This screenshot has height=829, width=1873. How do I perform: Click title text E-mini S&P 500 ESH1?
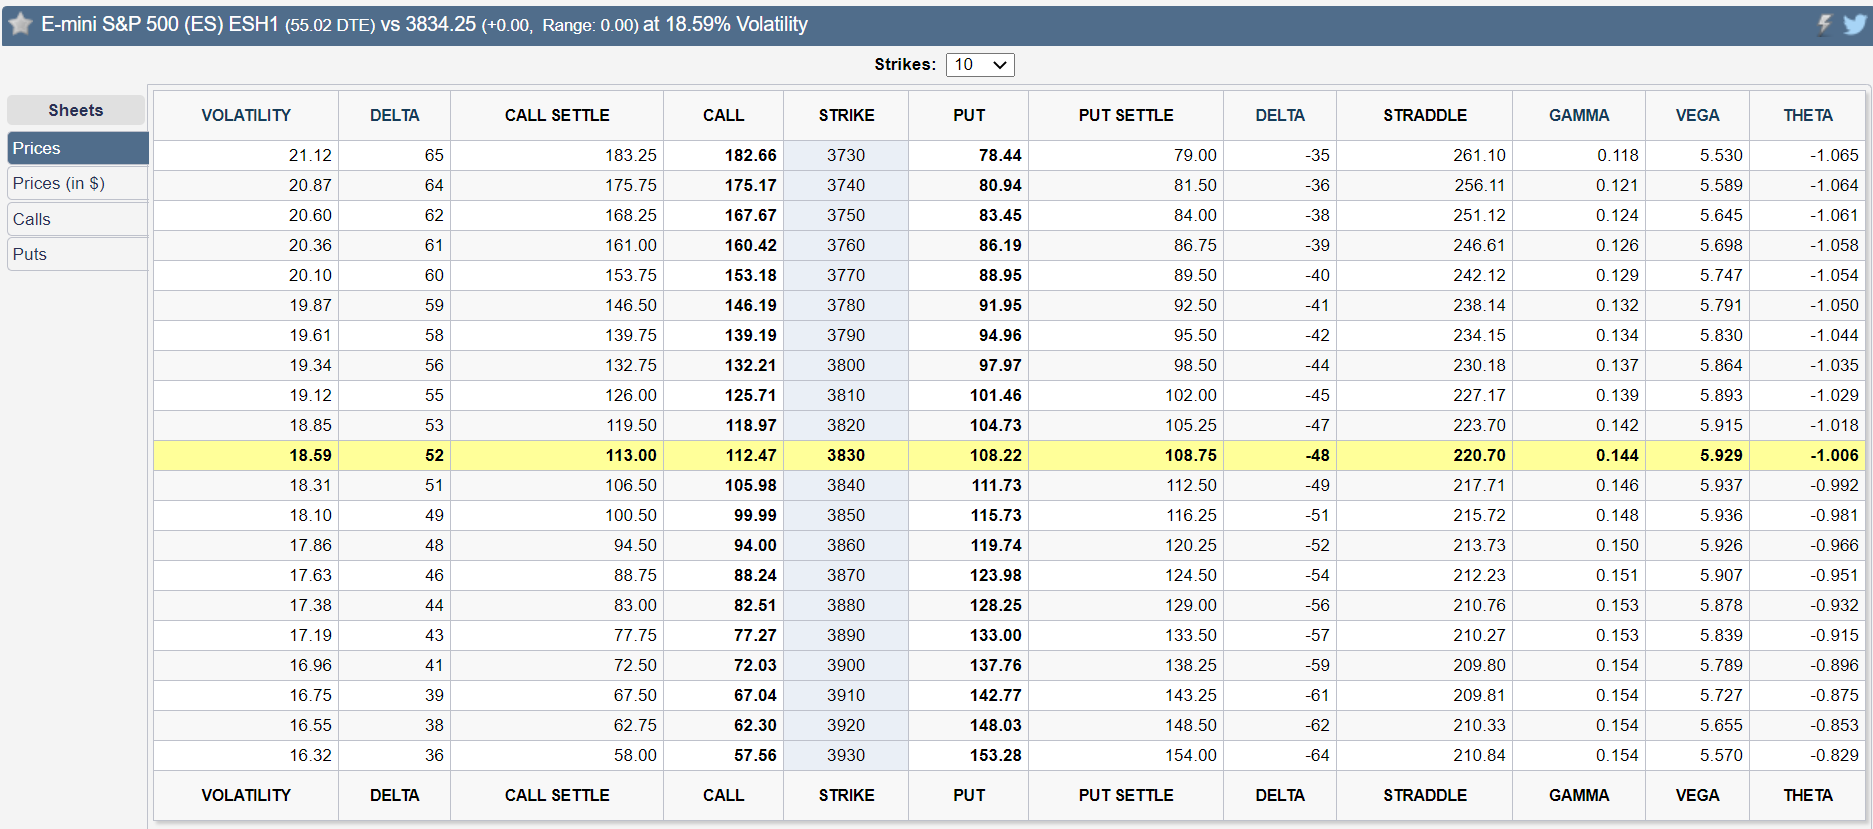(x=160, y=24)
